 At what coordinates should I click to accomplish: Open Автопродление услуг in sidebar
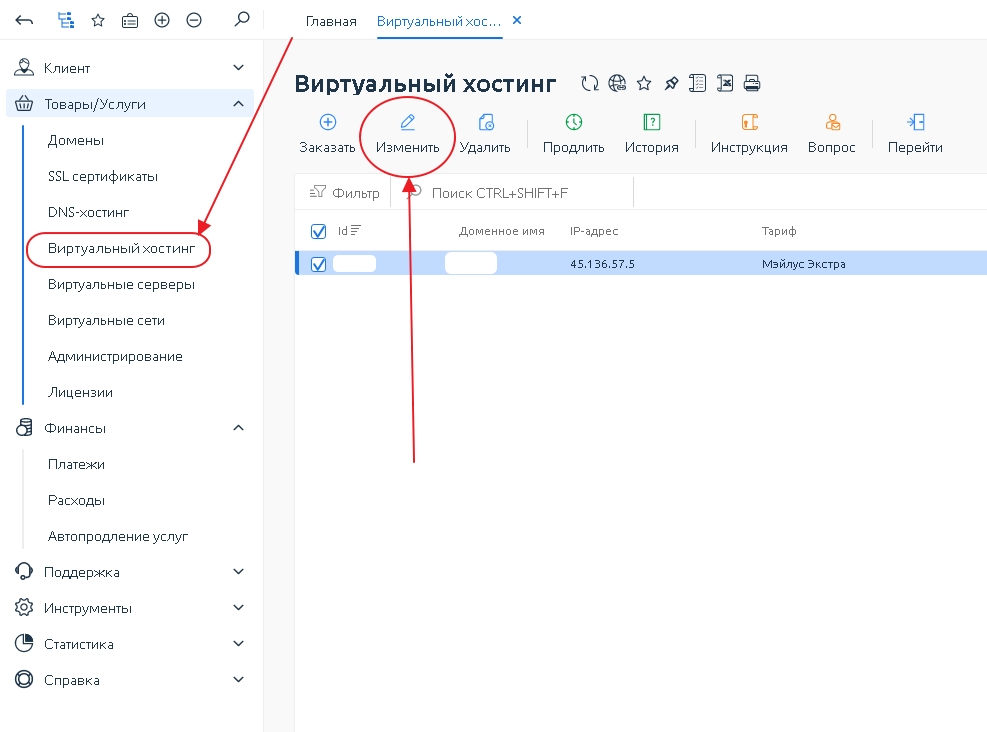118,536
